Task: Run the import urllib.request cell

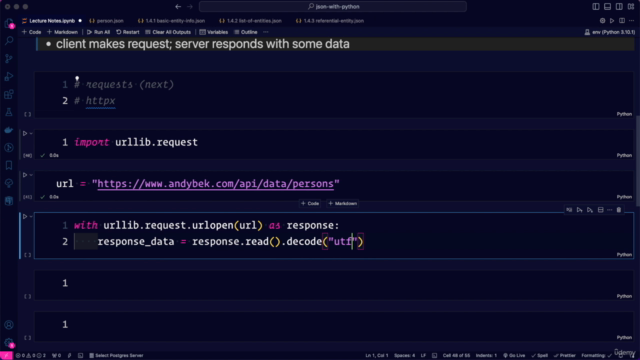Action: point(24,133)
